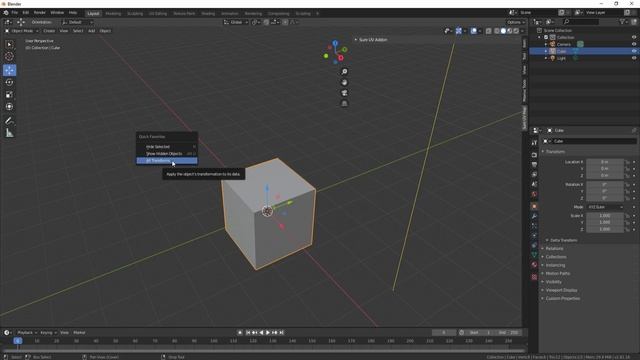Viewport: 640px width, 360px height.
Task: Select the Measure tool
Action: coord(9,133)
